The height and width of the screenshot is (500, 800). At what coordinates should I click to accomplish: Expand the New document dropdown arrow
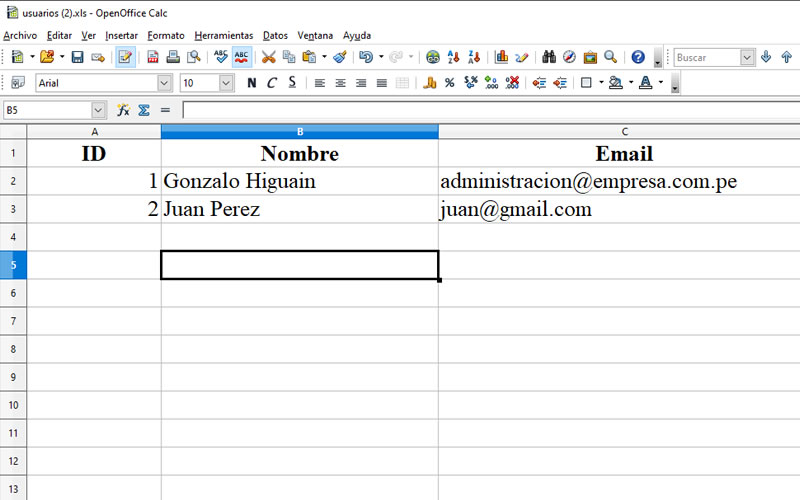click(x=32, y=57)
